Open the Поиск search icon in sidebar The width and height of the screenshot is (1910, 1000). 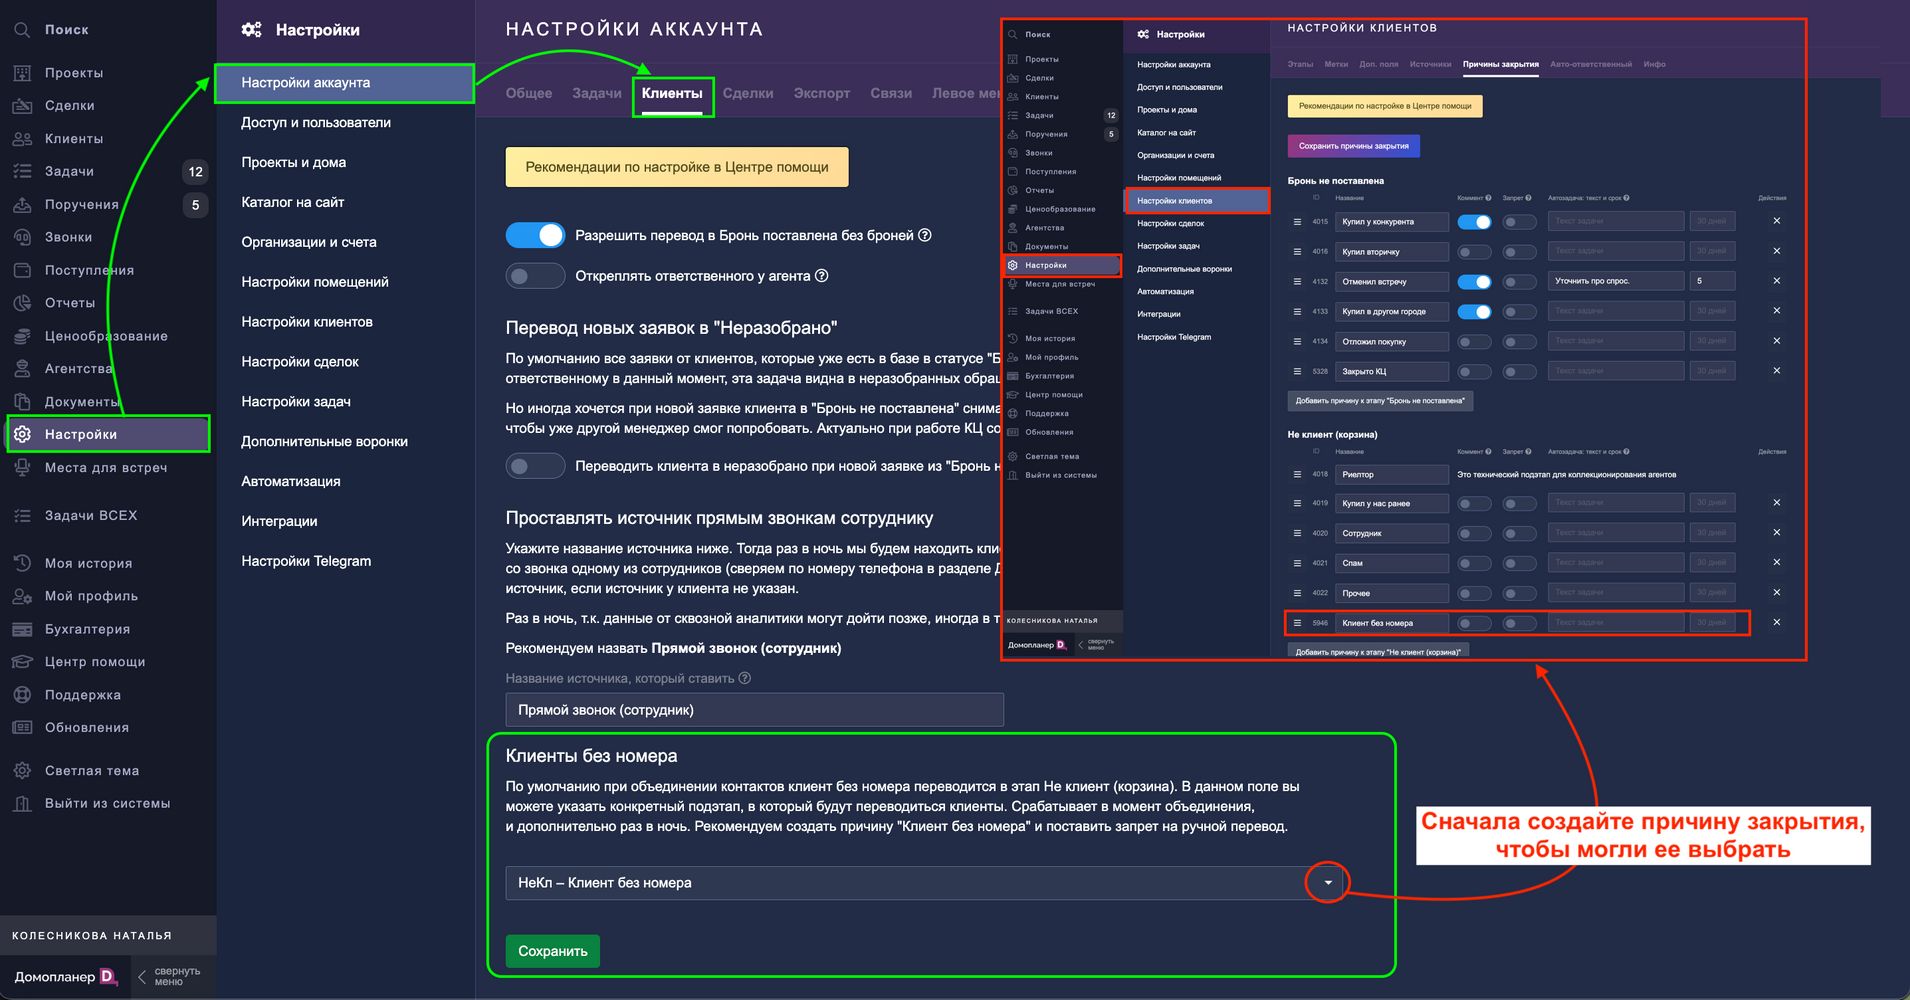click(22, 30)
